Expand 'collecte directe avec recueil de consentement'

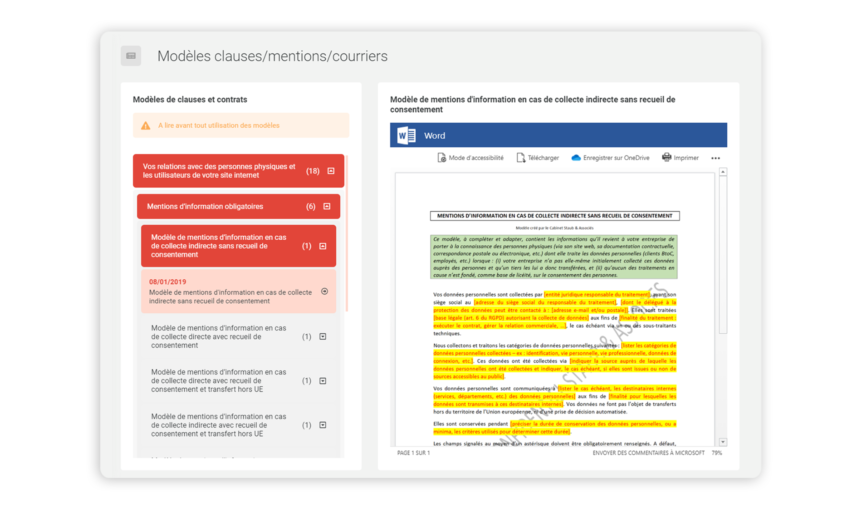[323, 336]
